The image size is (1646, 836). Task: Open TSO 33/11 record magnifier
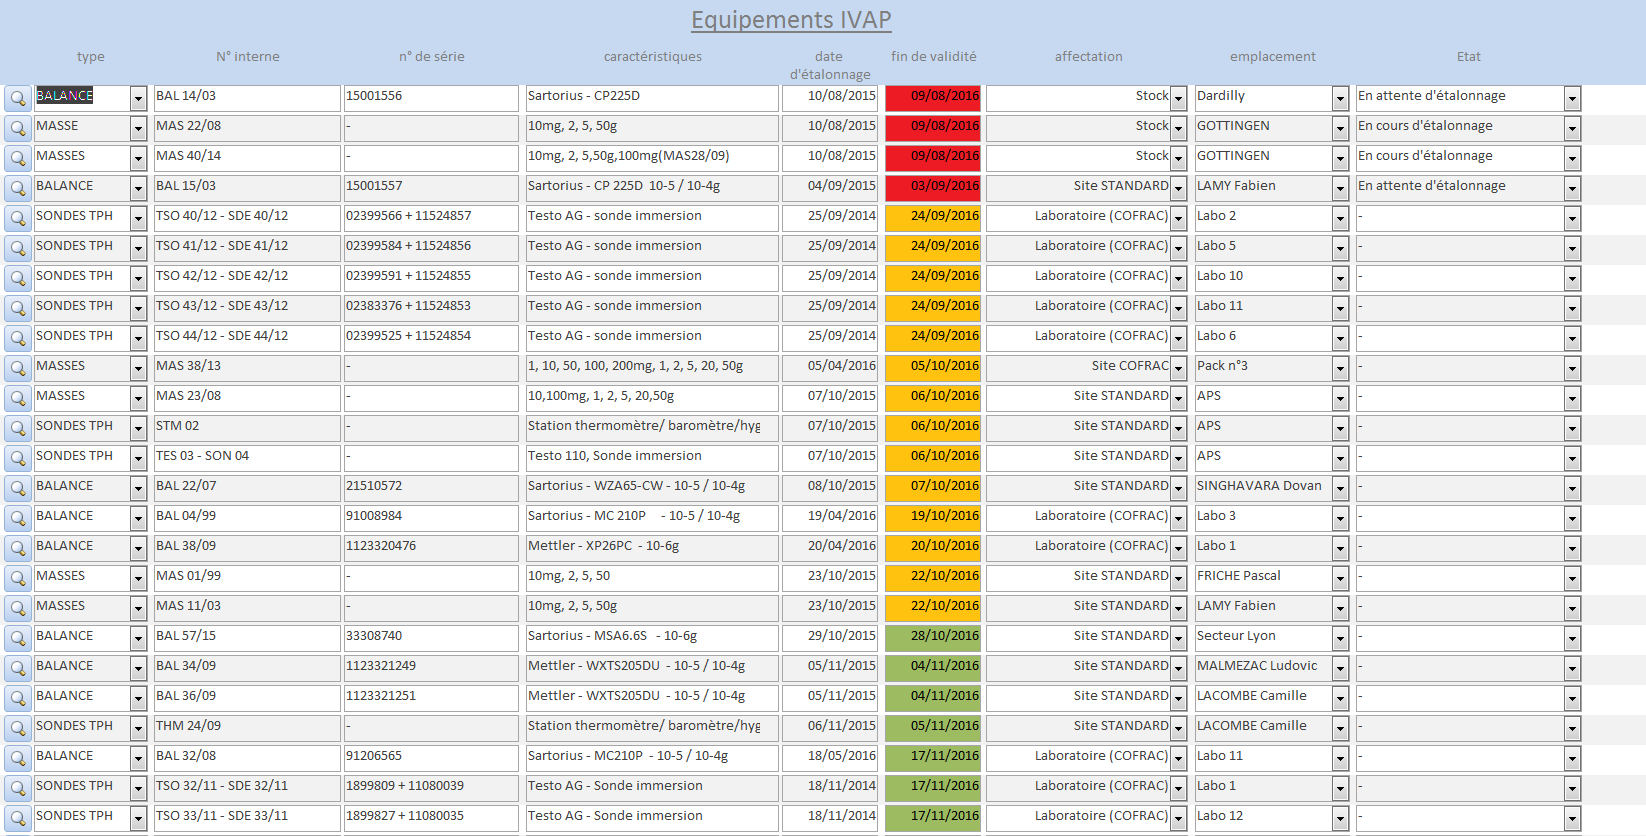pos(17,818)
